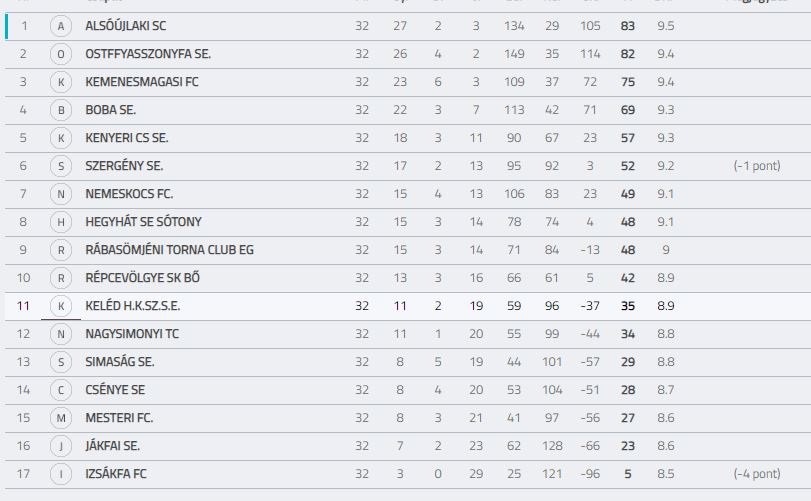Select the Nemeskocs FC. team name
This screenshot has width=811, height=501.
click(x=129, y=194)
